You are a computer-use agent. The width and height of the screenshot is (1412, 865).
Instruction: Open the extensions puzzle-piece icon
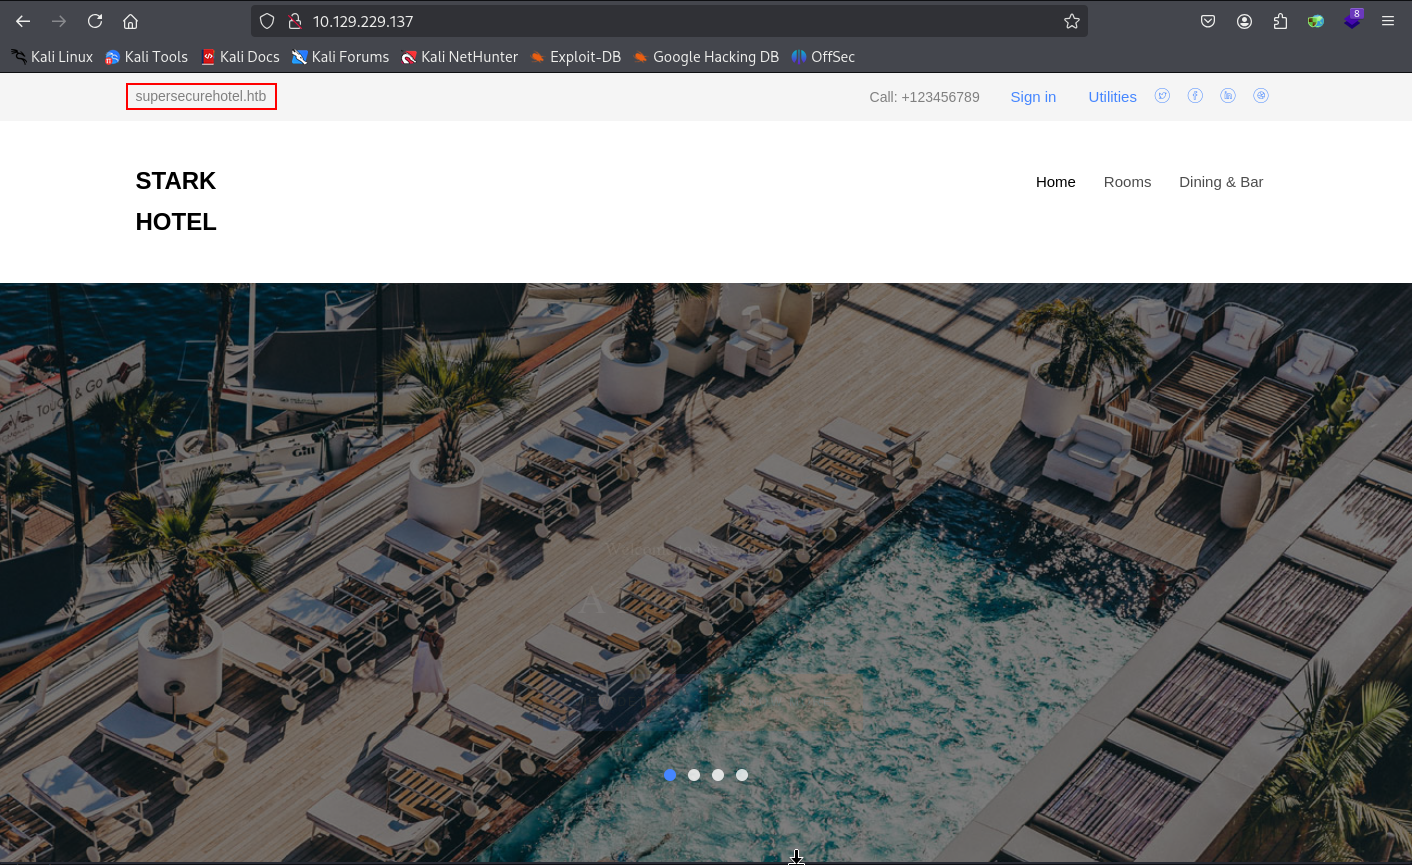1280,21
